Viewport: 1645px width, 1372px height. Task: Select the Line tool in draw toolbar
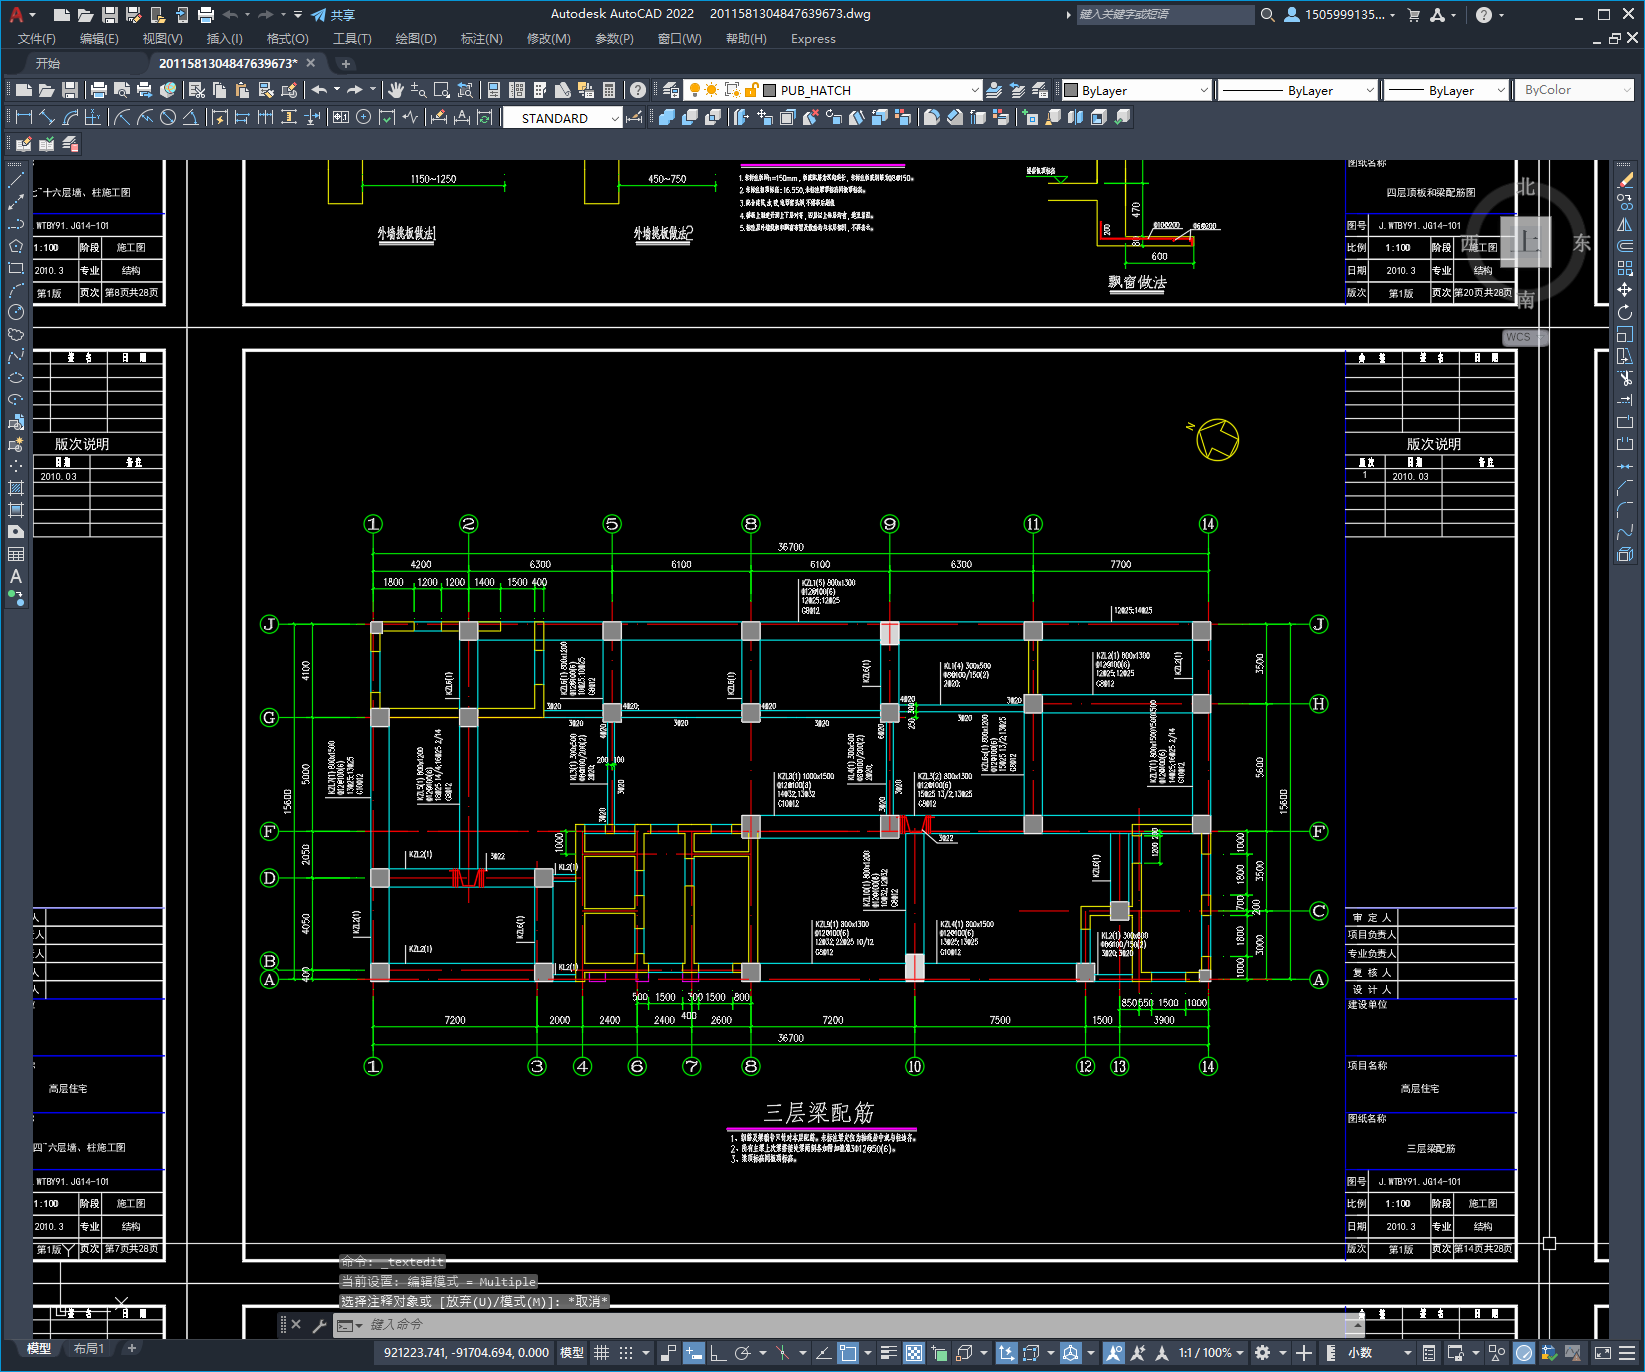[15, 180]
